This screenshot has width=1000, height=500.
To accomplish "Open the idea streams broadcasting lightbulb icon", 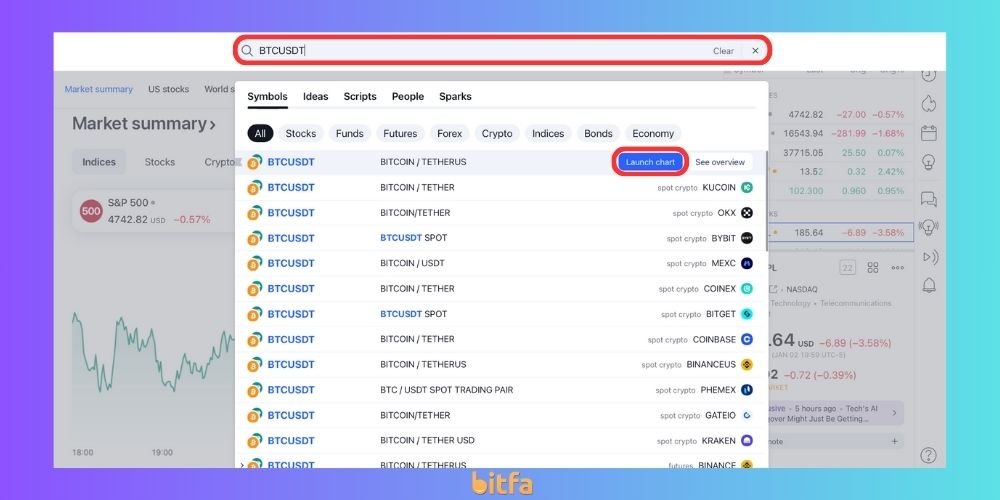I will coord(929,228).
